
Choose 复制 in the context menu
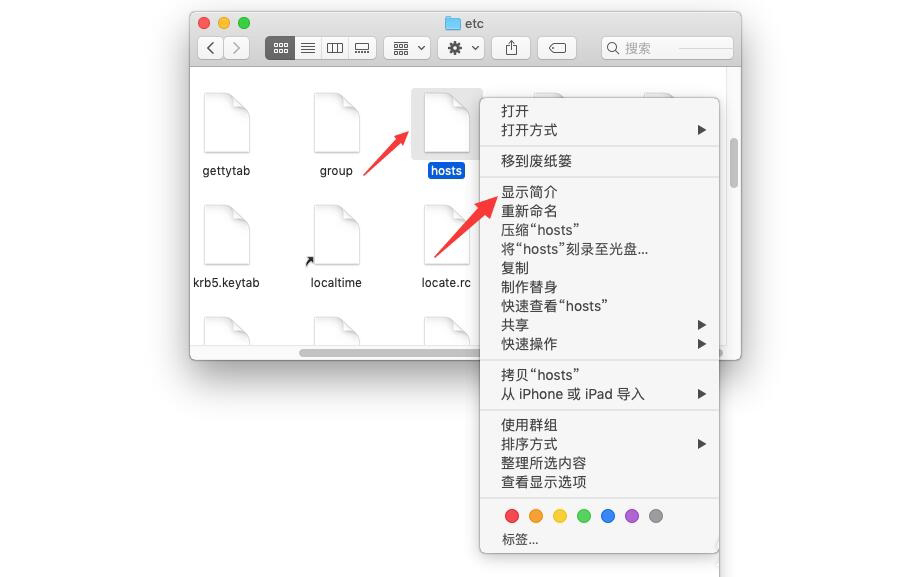coord(599,268)
